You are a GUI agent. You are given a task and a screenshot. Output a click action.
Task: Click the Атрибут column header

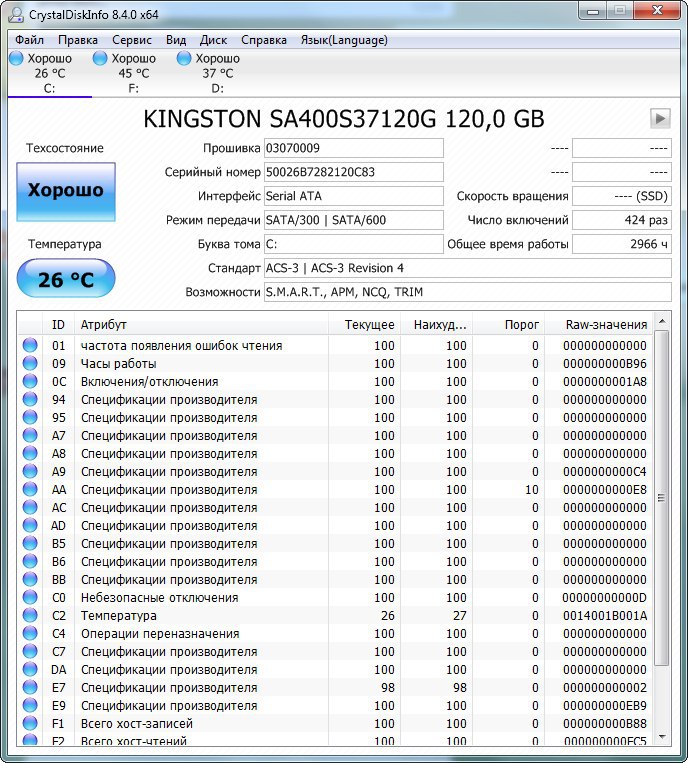(x=201, y=325)
